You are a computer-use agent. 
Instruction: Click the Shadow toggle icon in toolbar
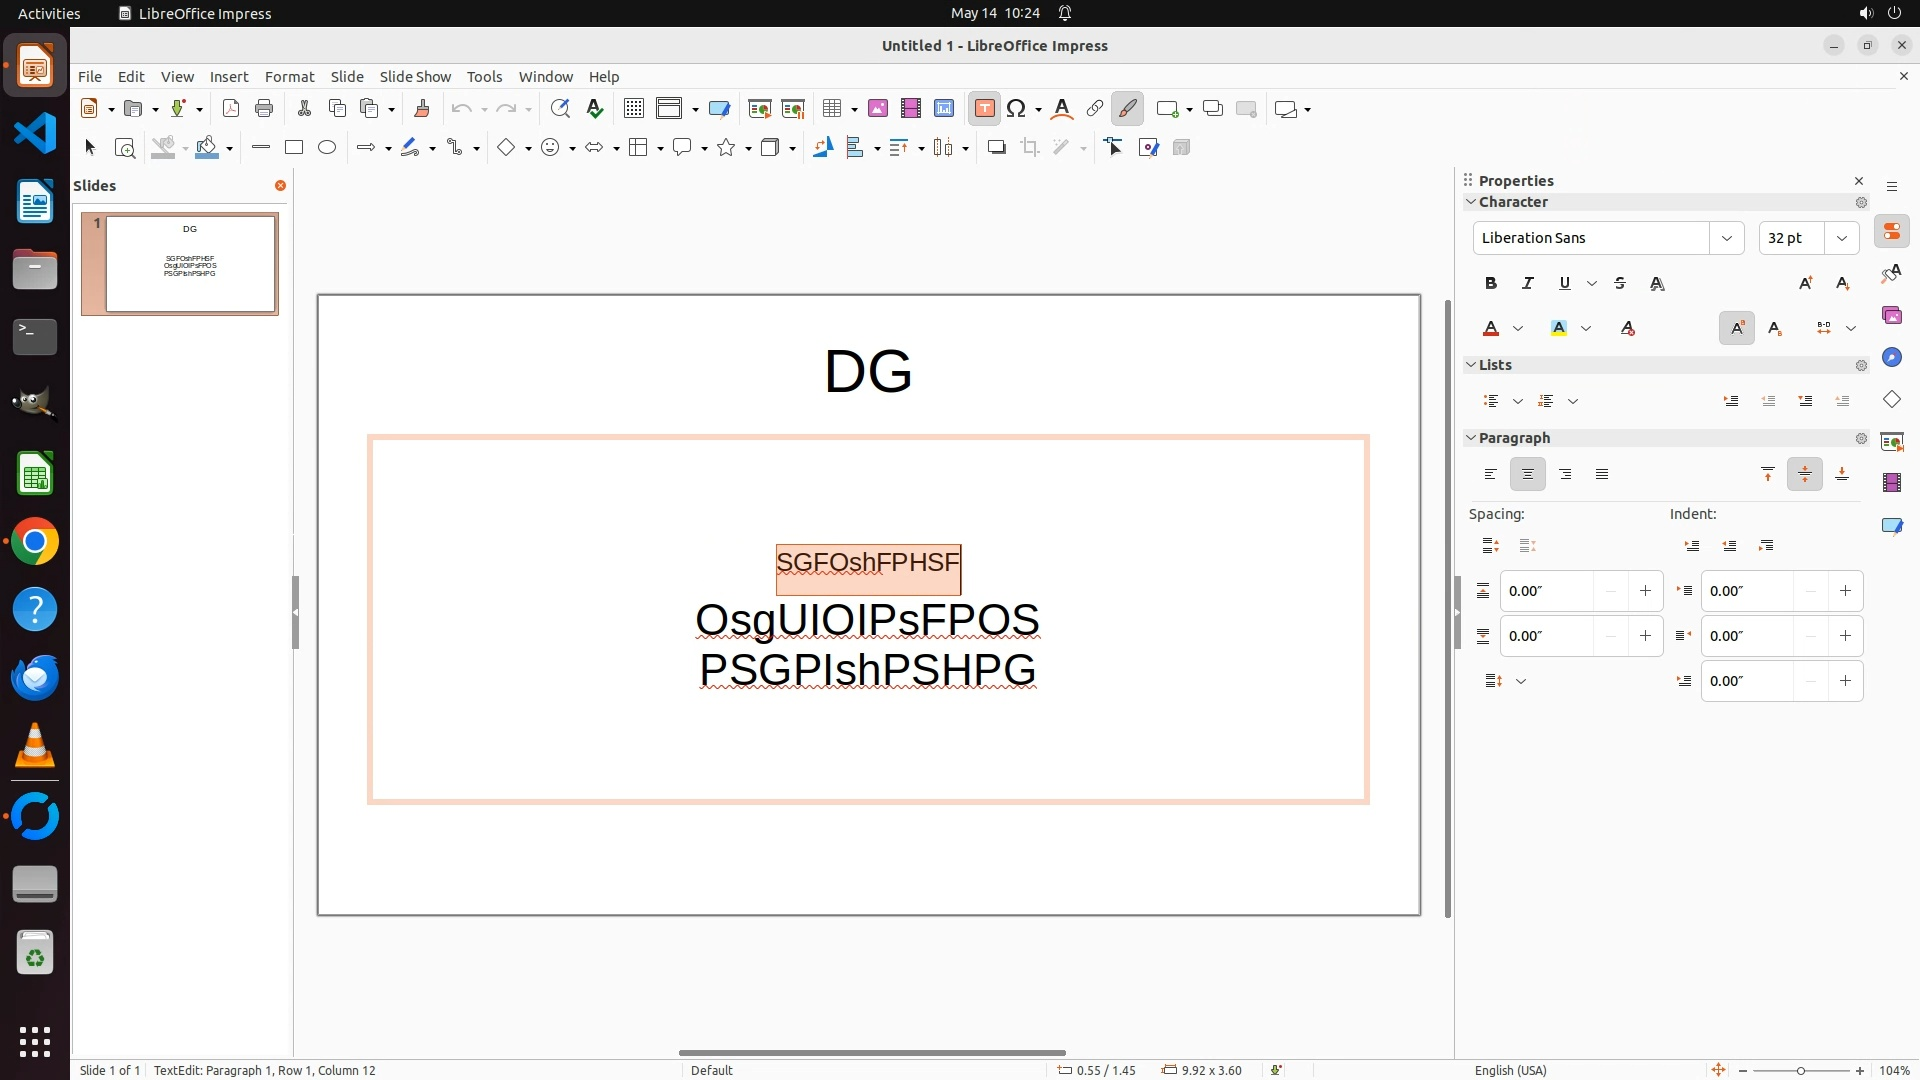(996, 148)
